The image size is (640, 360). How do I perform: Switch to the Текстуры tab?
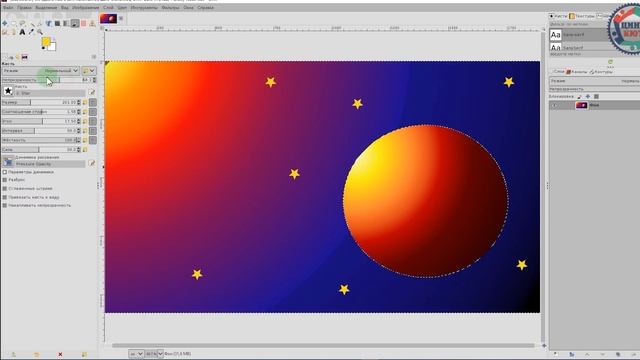click(582, 16)
